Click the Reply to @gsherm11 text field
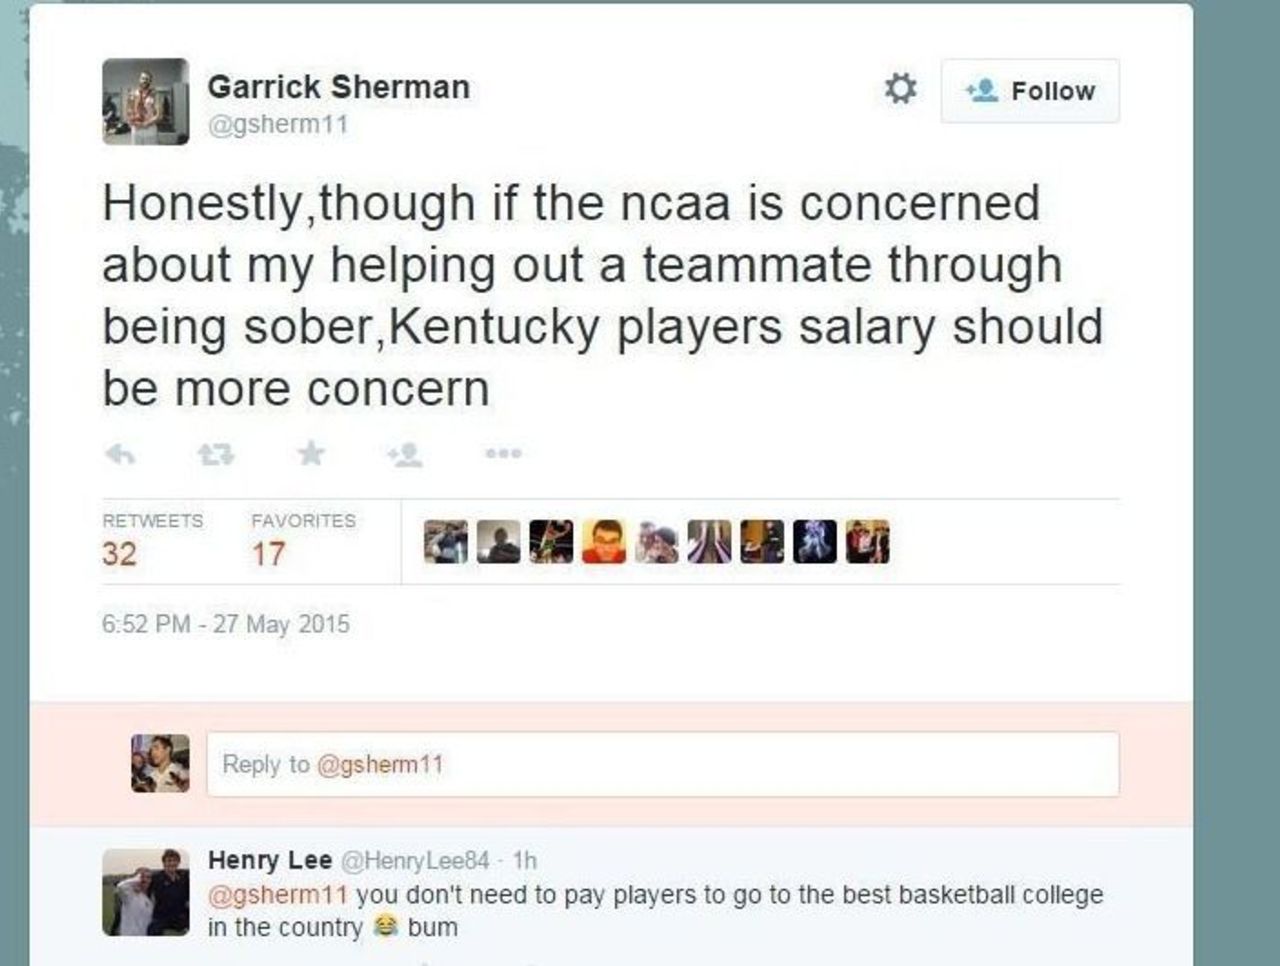 pyautogui.click(x=662, y=764)
